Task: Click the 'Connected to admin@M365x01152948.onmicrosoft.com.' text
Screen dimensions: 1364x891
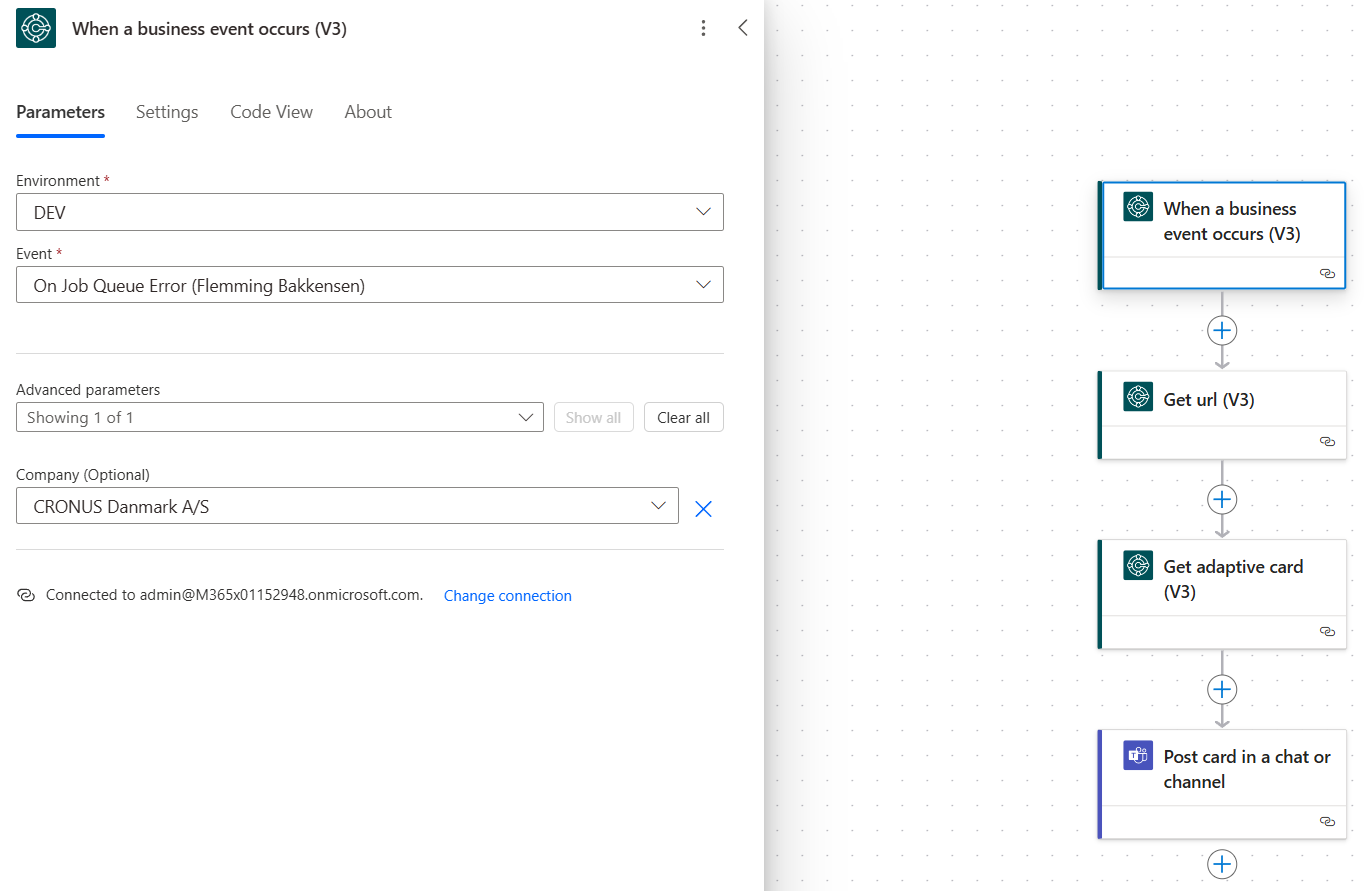Action: point(234,595)
